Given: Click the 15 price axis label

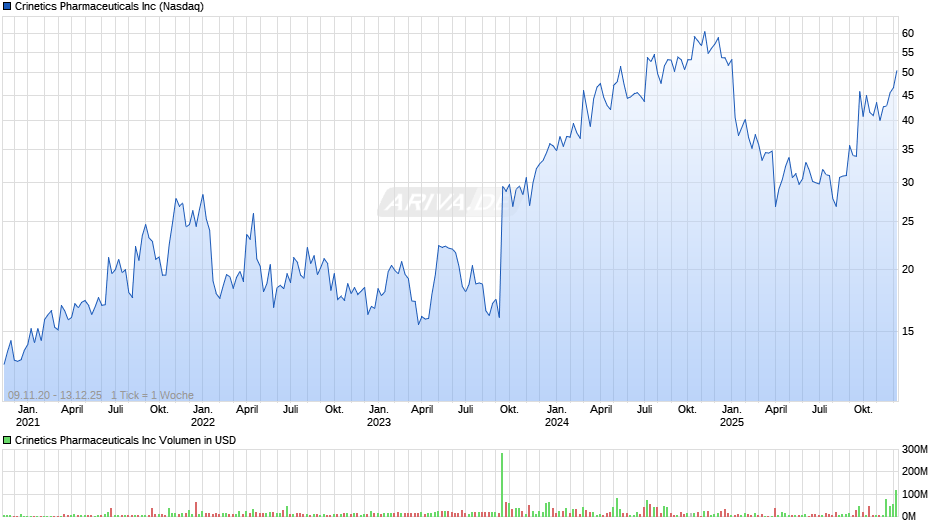Looking at the screenshot, I should point(908,331).
